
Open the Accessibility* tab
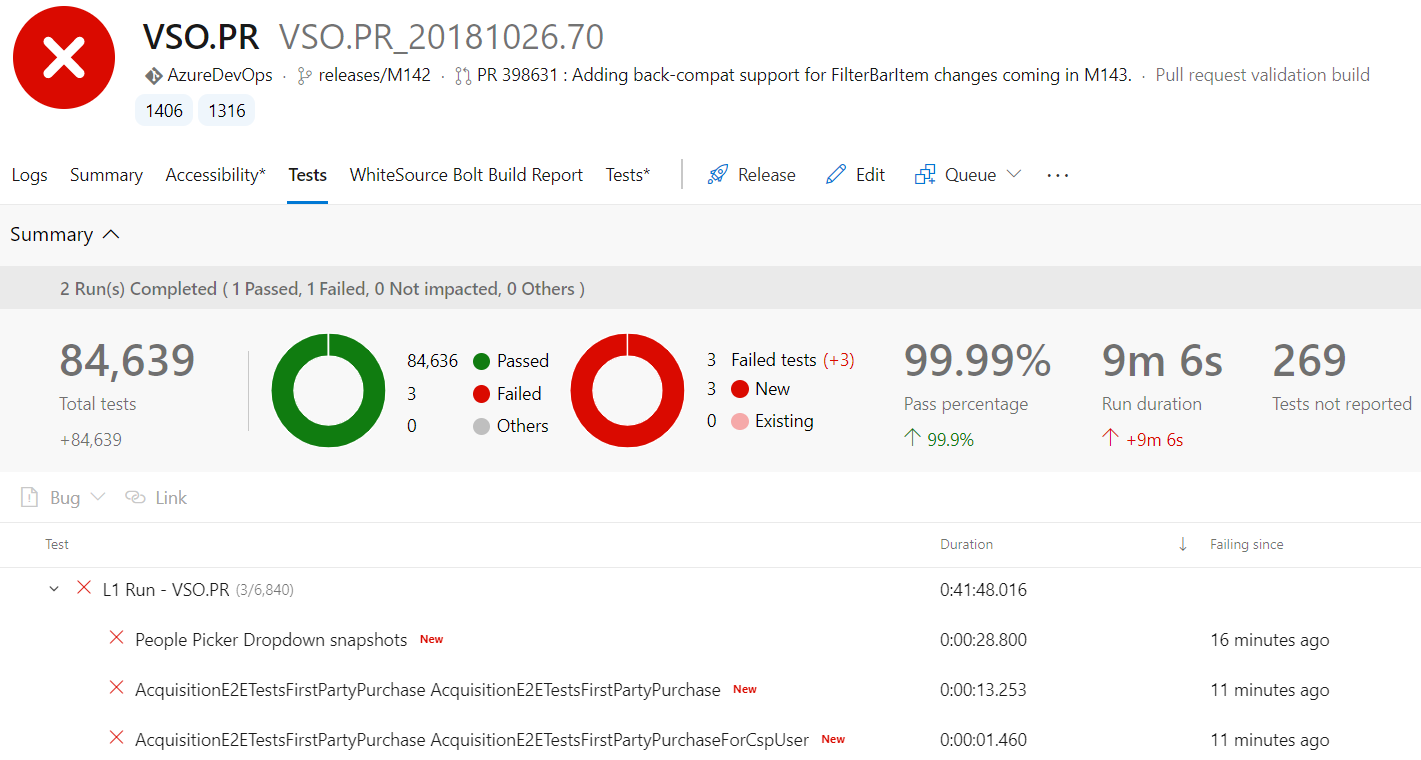click(216, 175)
